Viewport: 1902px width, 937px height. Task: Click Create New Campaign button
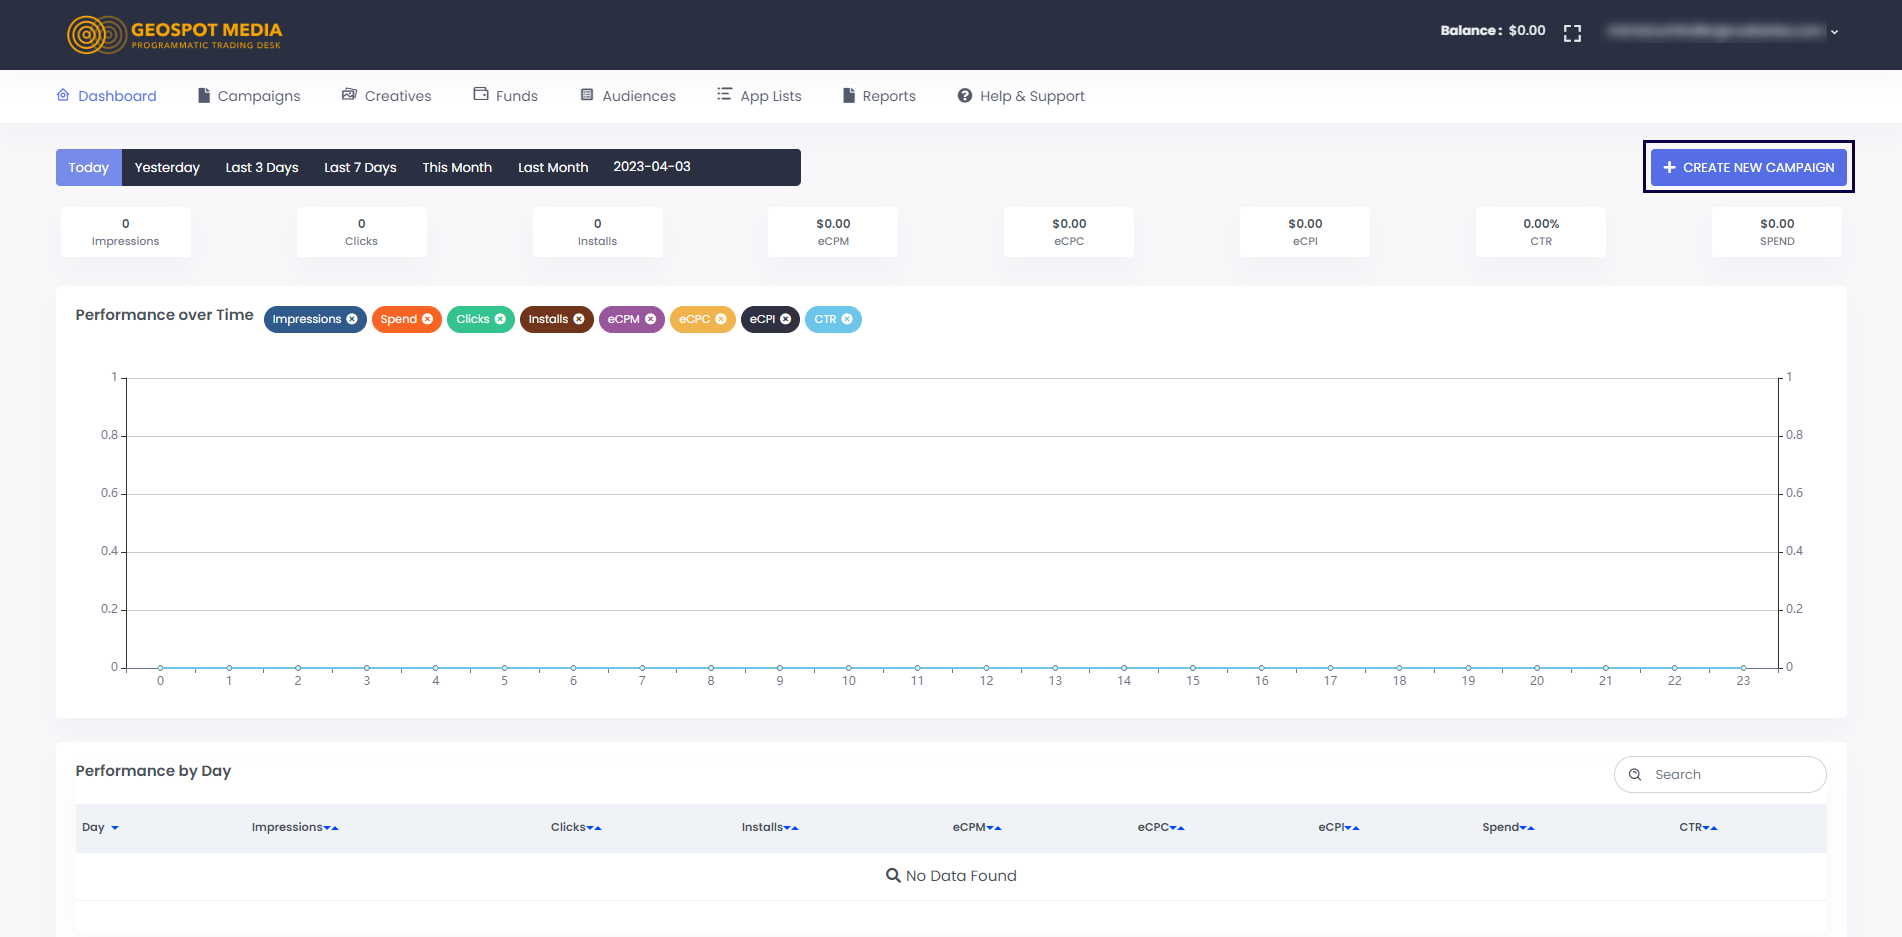[x=1748, y=167]
